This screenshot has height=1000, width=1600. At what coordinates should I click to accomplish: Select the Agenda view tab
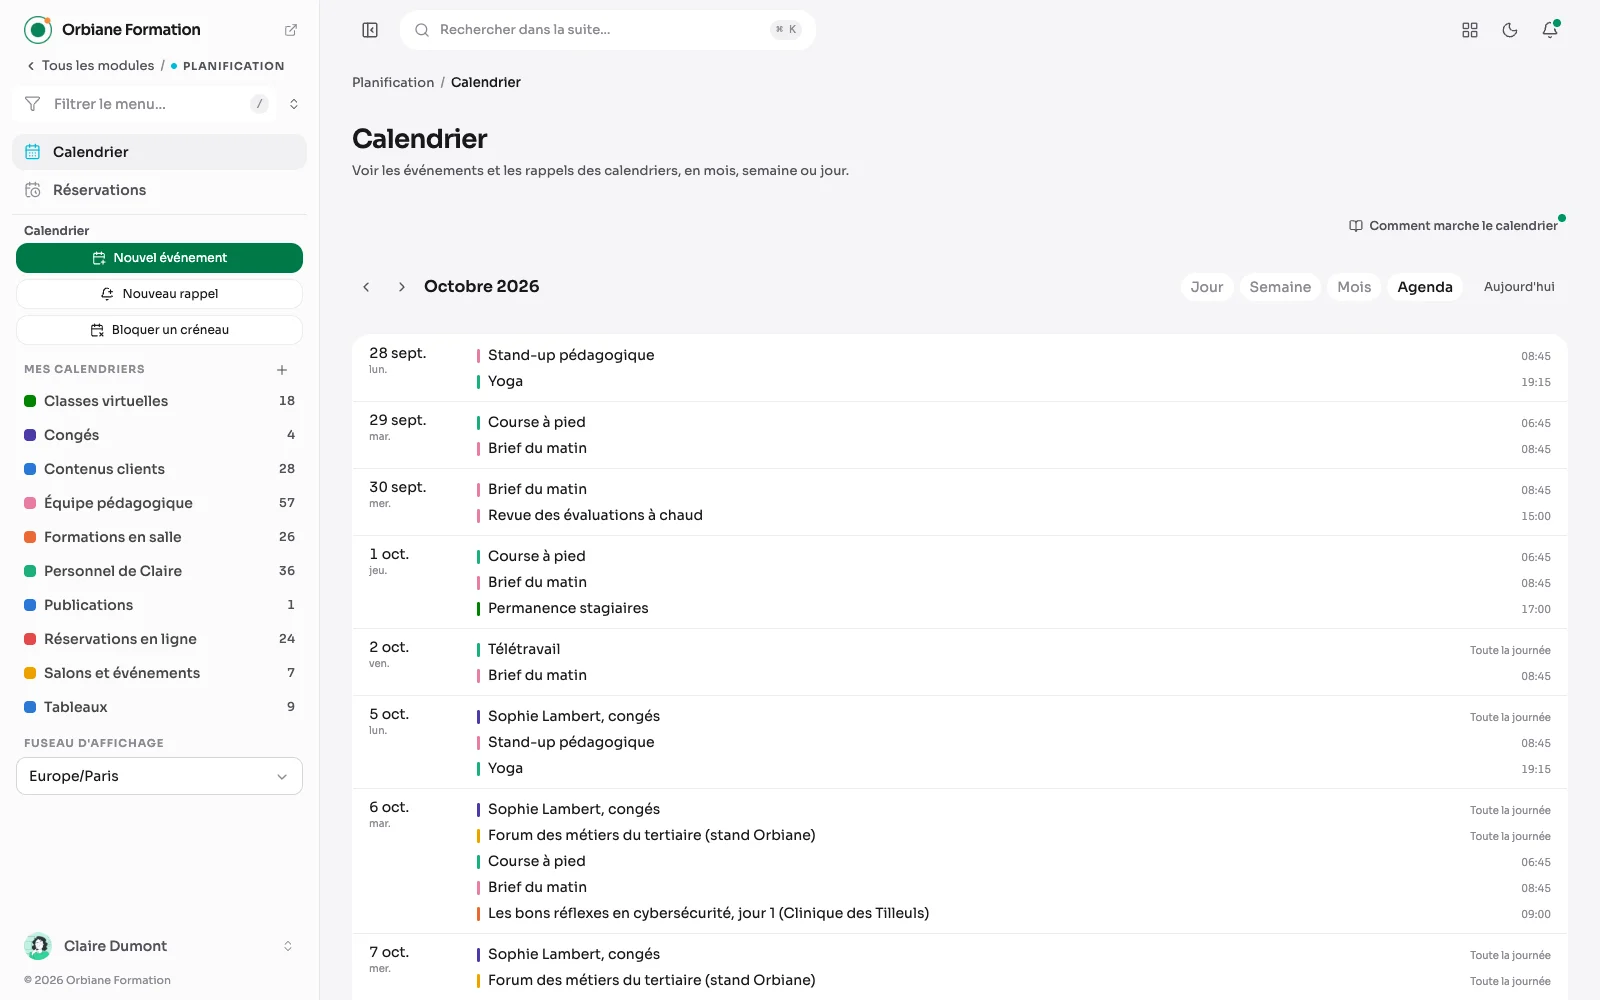(x=1425, y=287)
